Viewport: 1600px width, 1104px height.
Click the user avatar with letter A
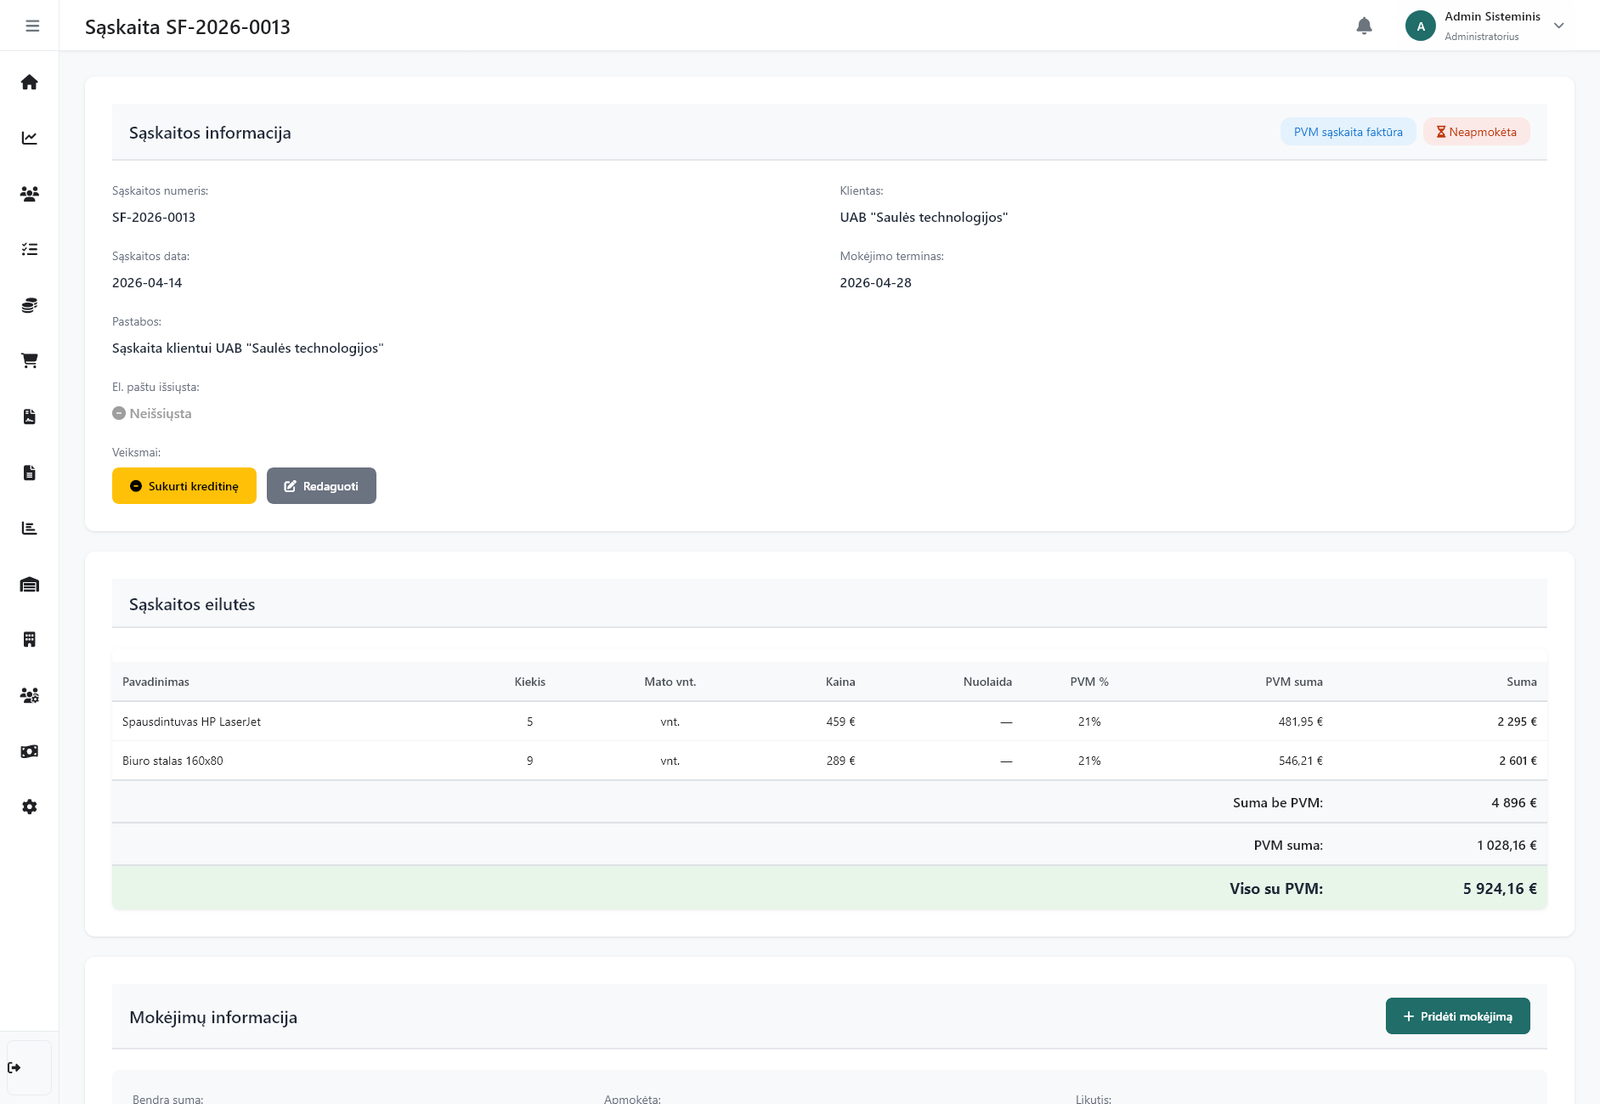click(1420, 26)
